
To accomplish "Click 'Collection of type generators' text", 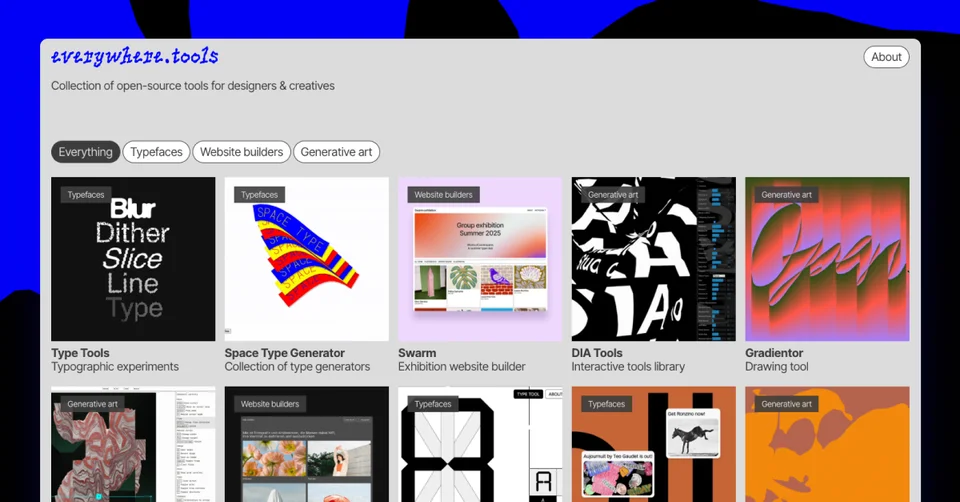I will pyautogui.click(x=297, y=367).
